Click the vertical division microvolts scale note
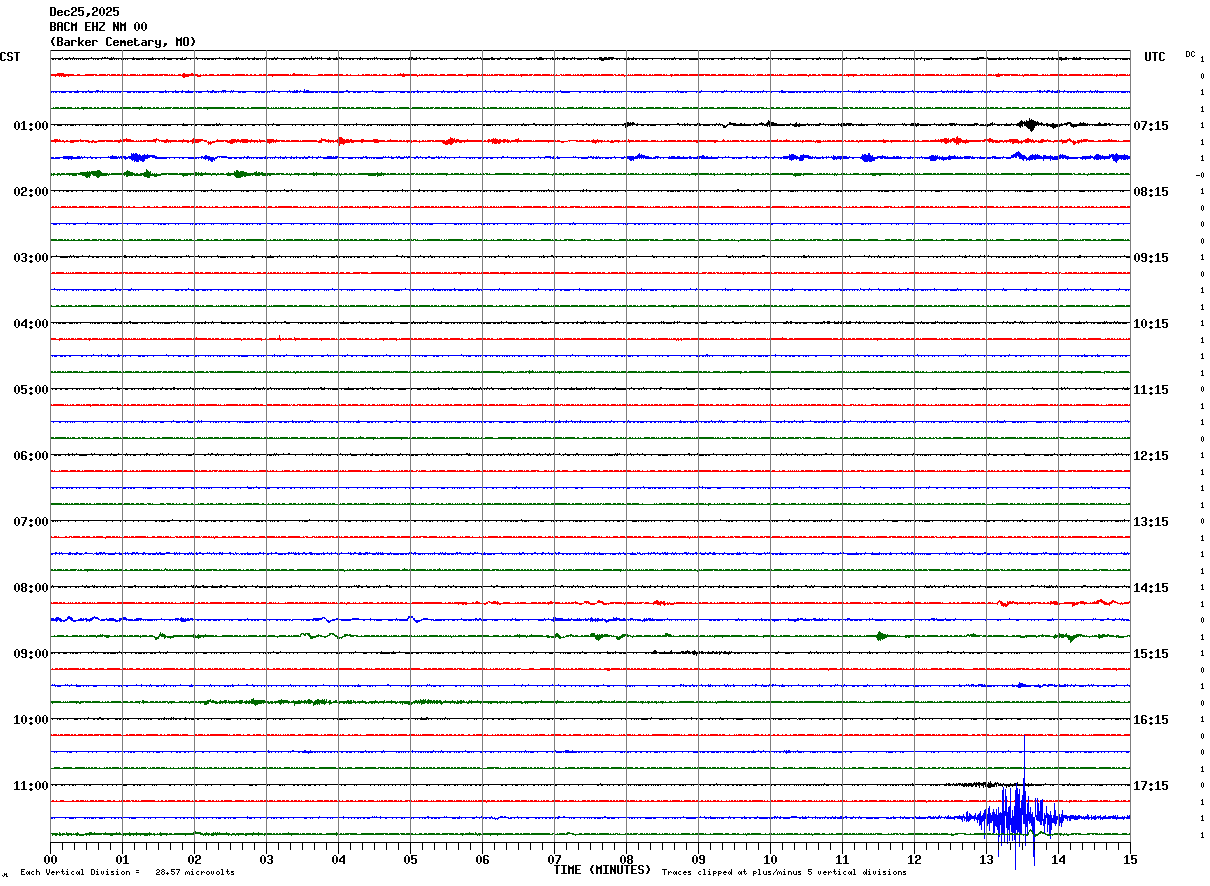The image size is (1210, 886). pyautogui.click(x=127, y=873)
